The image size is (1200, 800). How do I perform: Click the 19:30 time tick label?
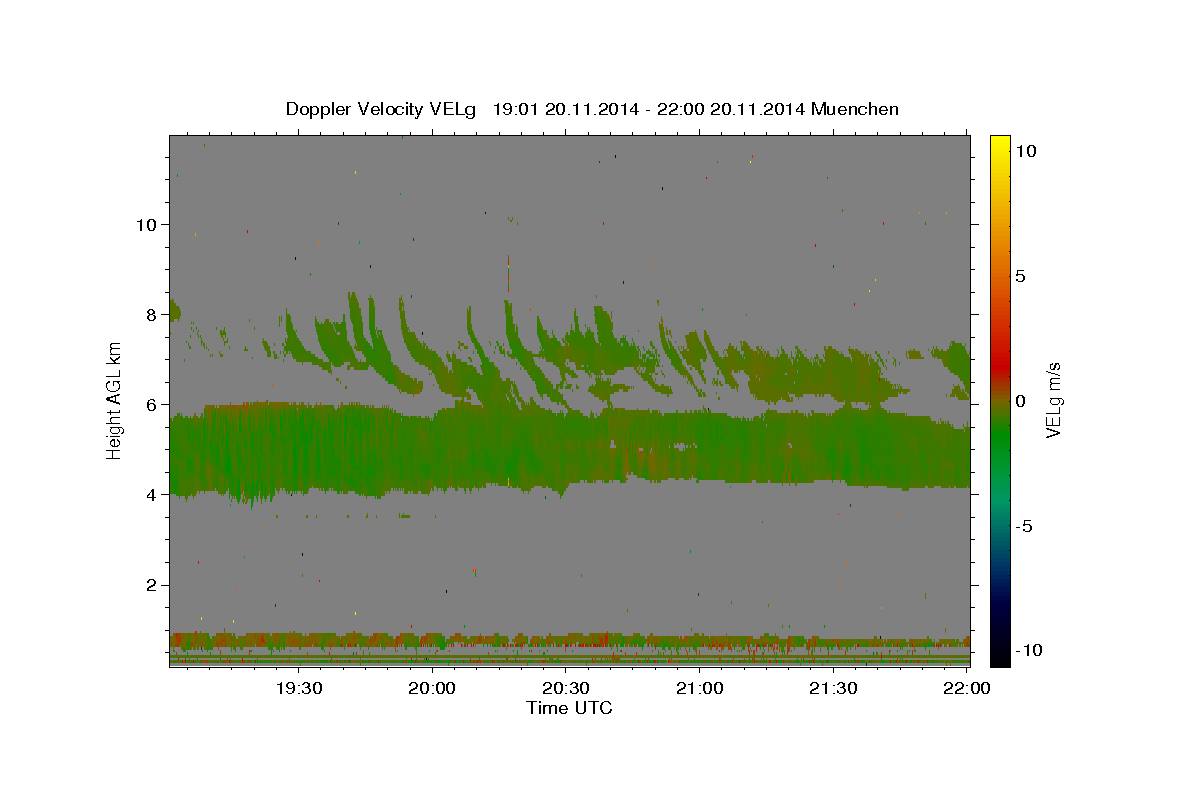[x=298, y=688]
